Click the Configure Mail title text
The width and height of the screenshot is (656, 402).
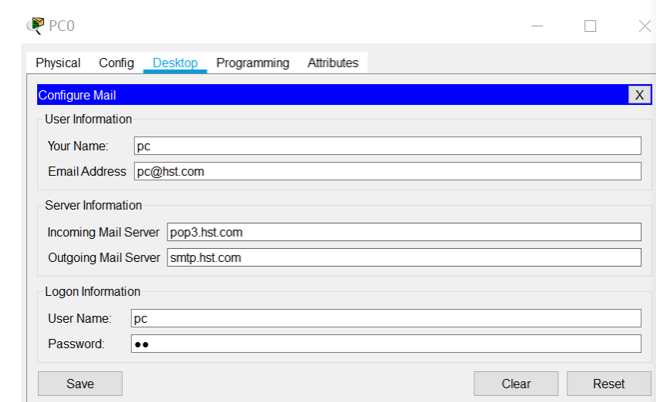pos(77,95)
